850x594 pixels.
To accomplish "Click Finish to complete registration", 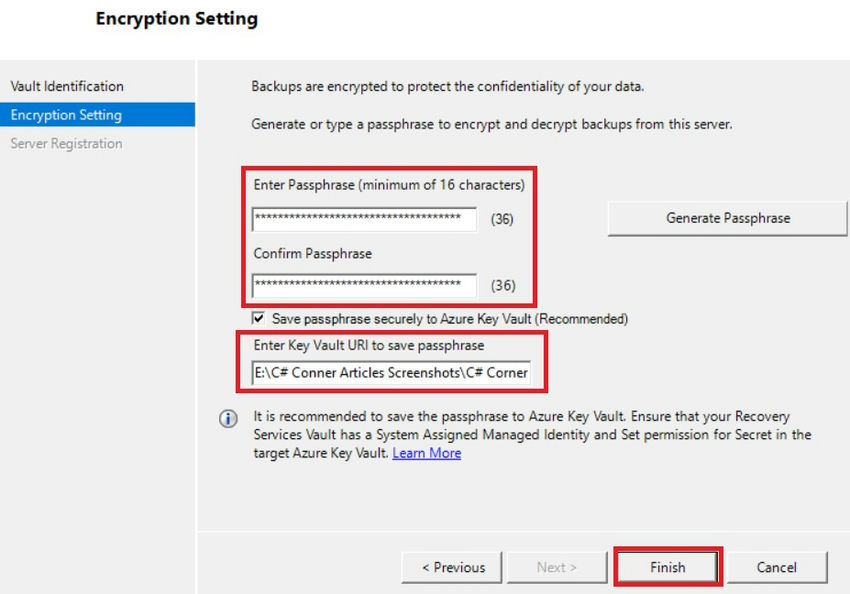I will coord(667,567).
